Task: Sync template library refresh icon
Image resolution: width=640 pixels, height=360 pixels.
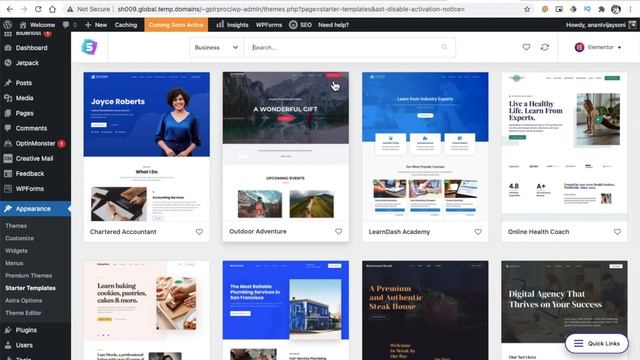Action: (x=545, y=47)
